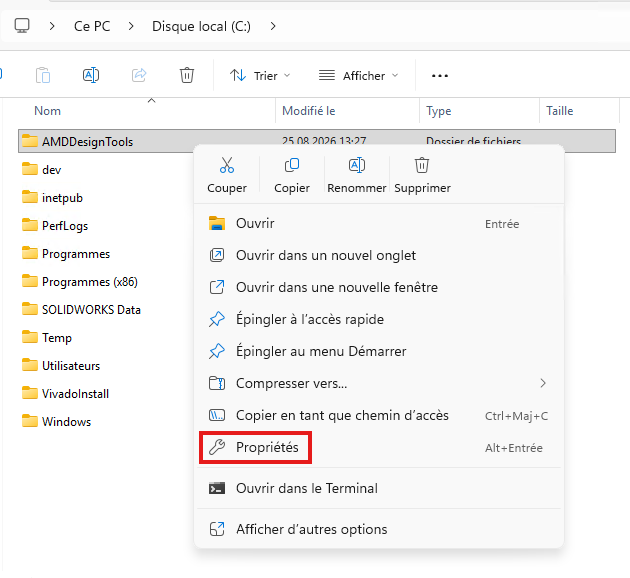Click the computer icon in address bar

pyautogui.click(x=22, y=26)
